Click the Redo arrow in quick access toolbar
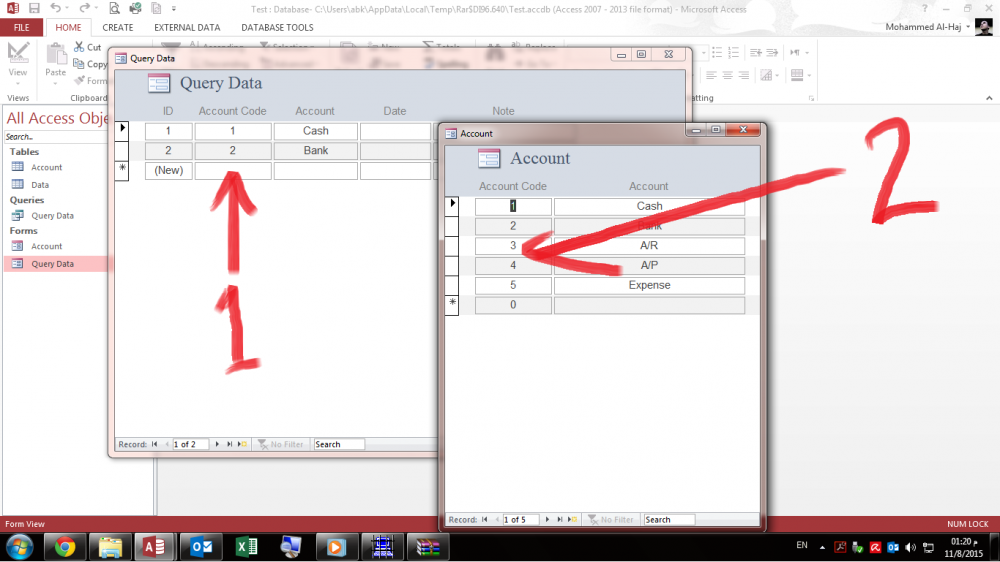Screen dimensions: 1000x562 [84, 8]
